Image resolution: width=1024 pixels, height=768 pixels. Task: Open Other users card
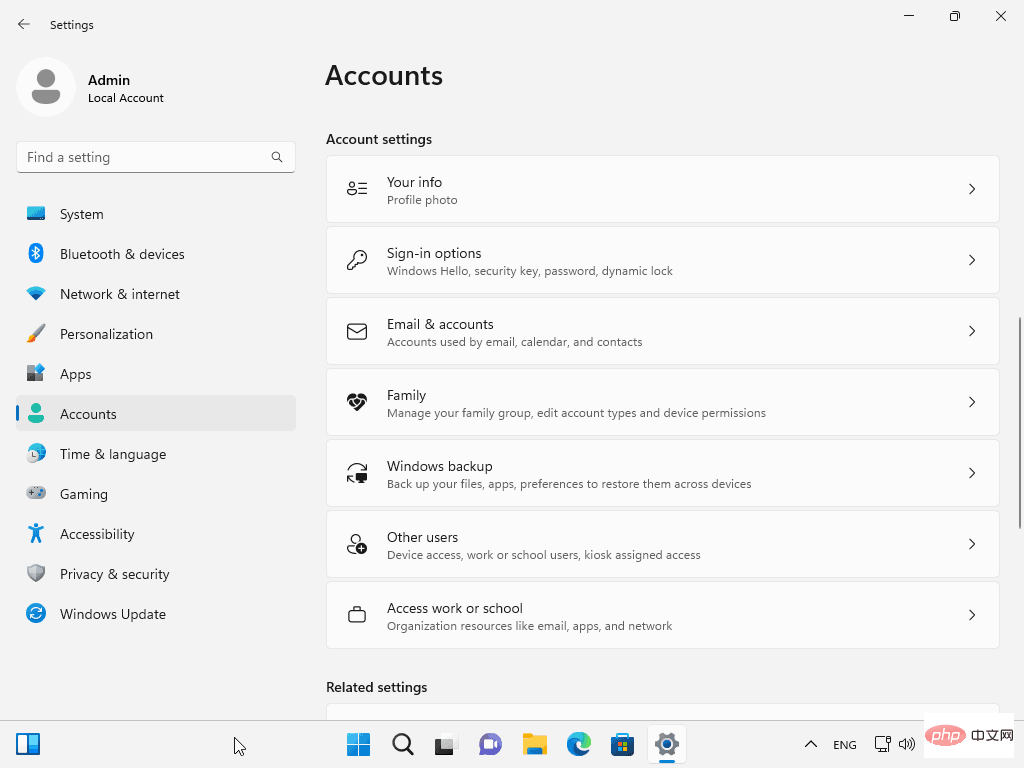(x=663, y=544)
